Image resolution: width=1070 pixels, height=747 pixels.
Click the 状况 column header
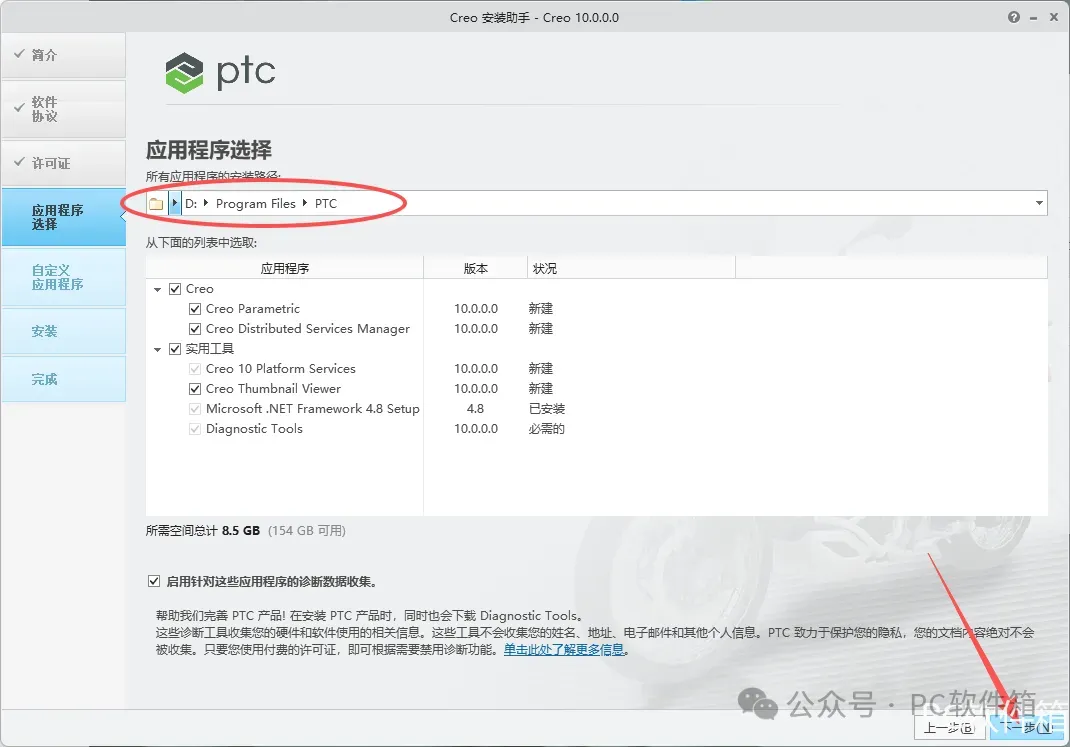coord(631,268)
